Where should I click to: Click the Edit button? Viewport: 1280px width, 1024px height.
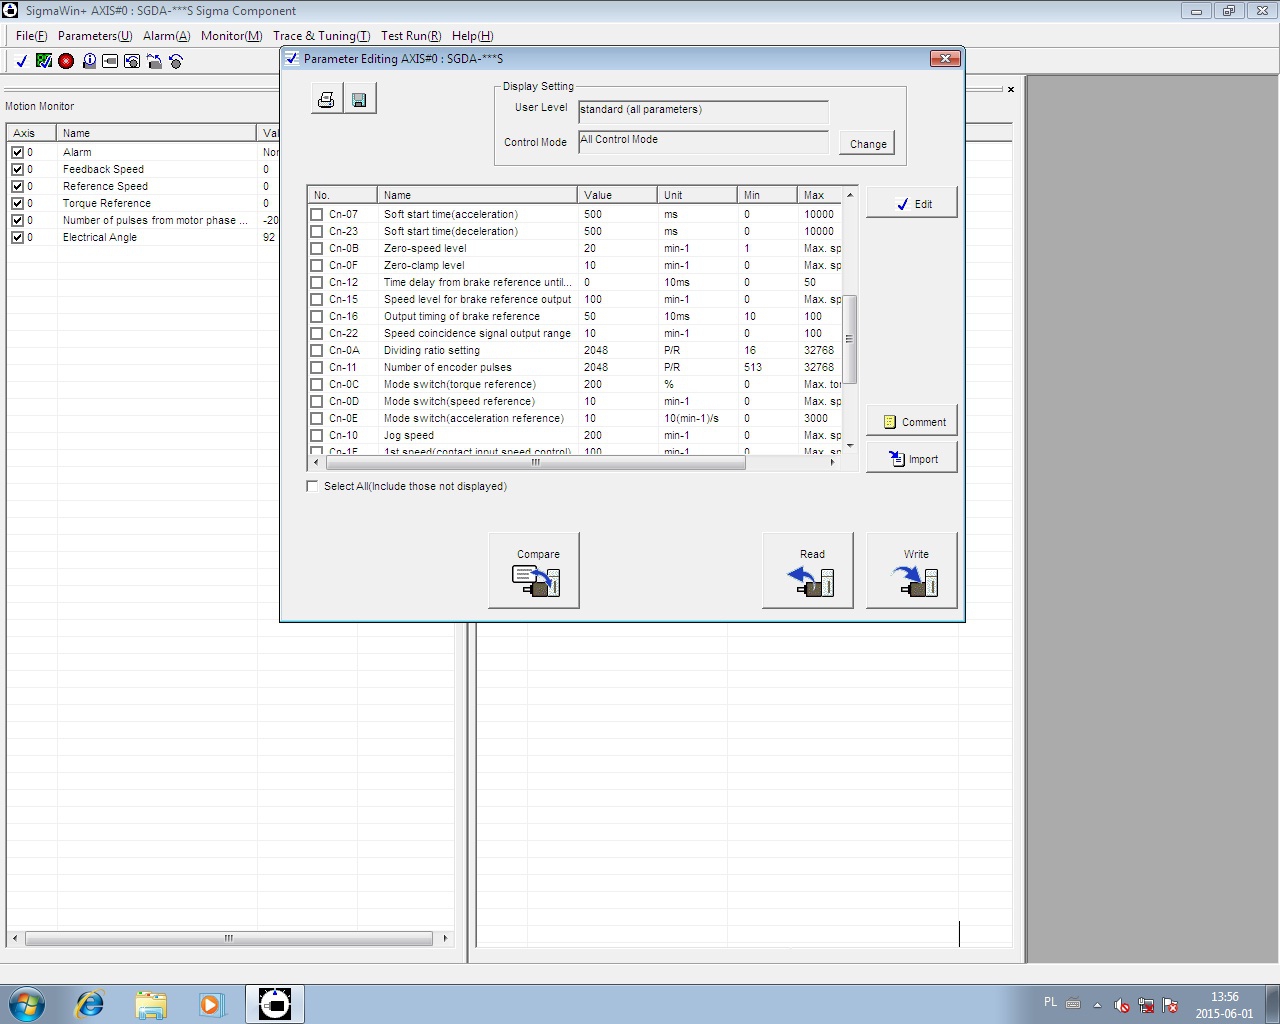[x=912, y=203]
